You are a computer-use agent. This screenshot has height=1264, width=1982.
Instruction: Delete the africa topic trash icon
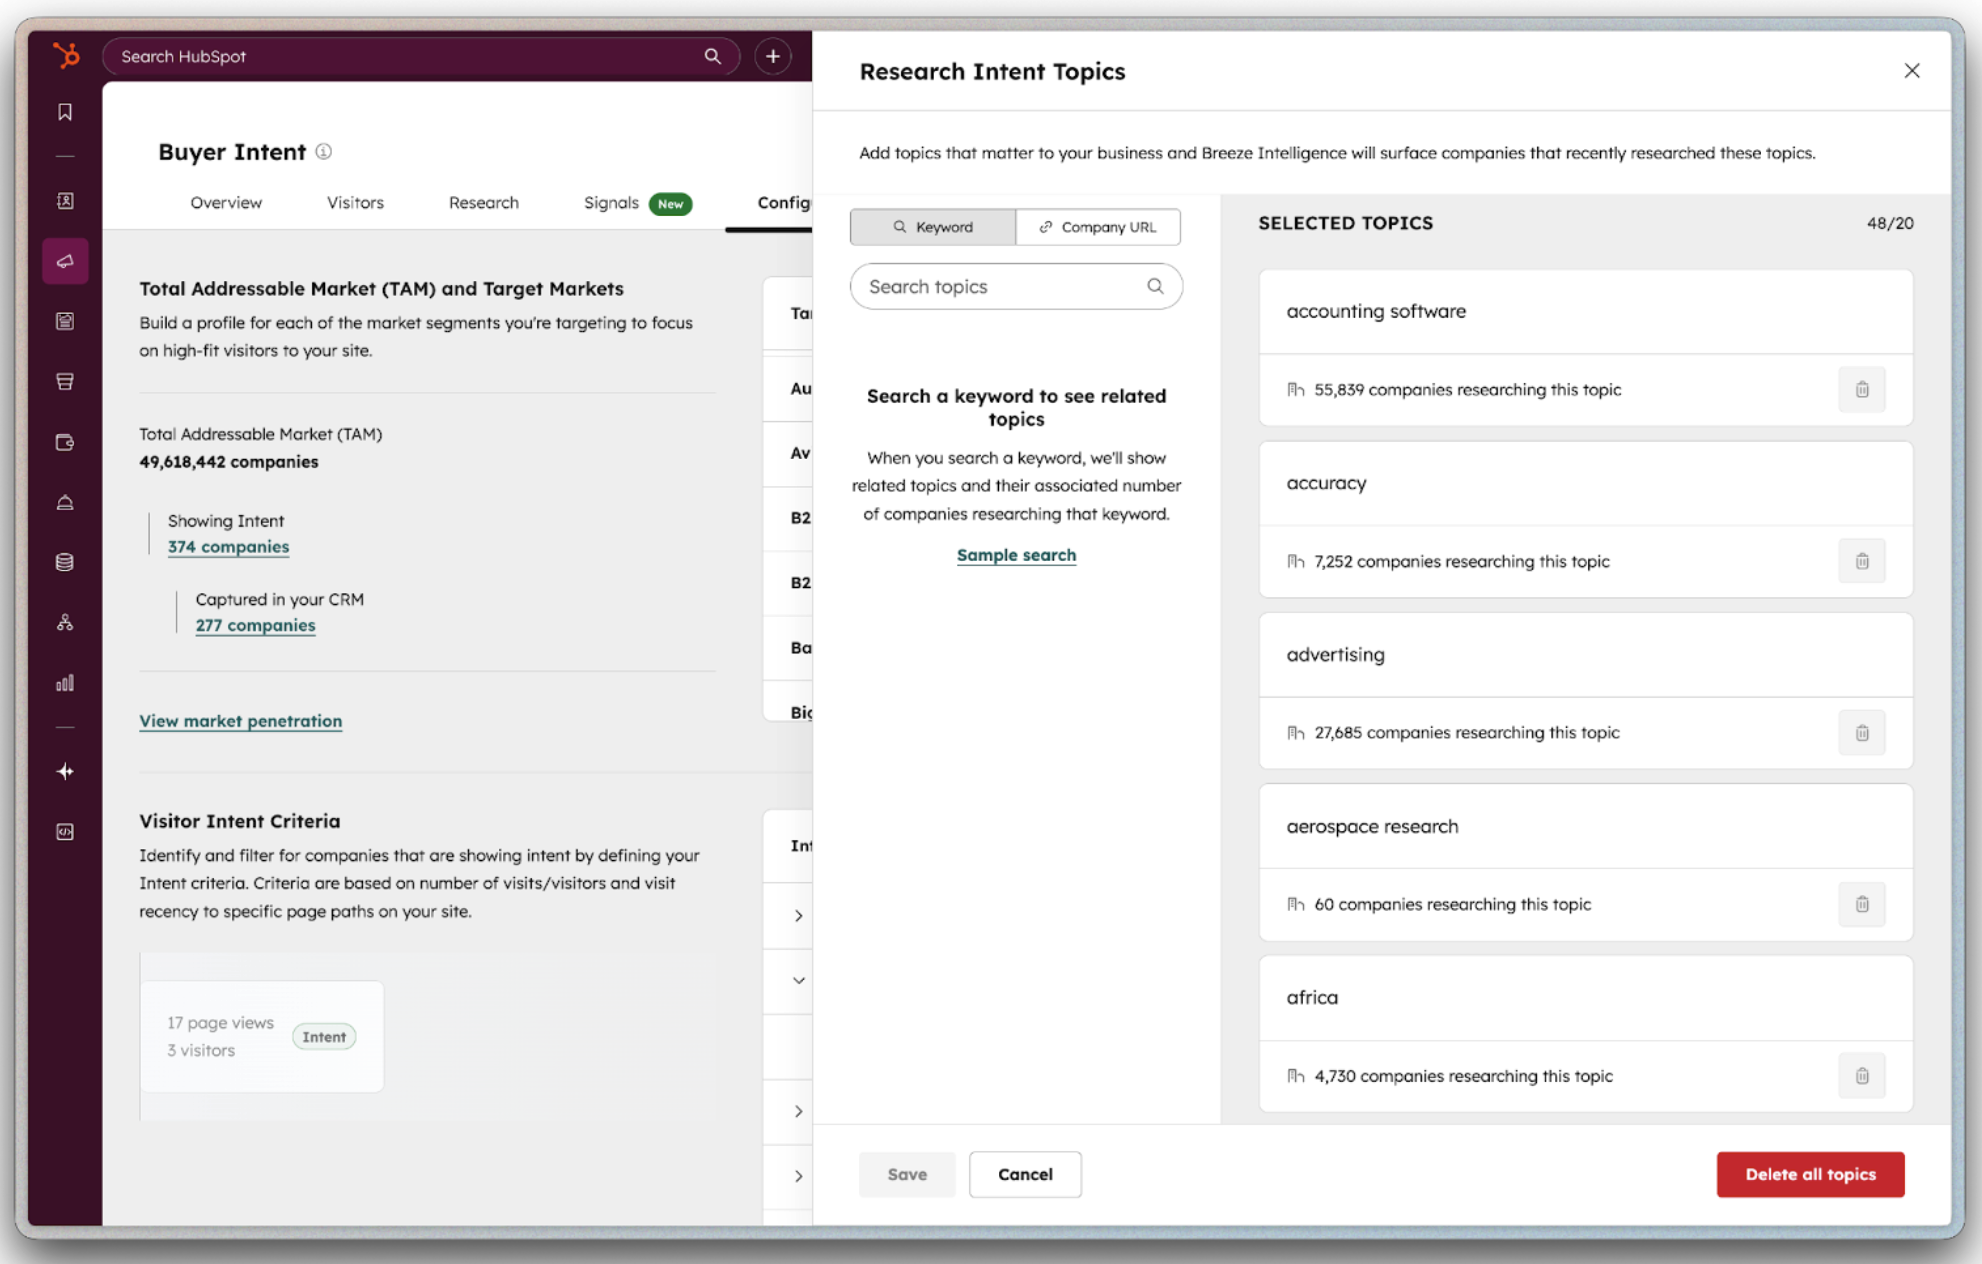click(1861, 1076)
